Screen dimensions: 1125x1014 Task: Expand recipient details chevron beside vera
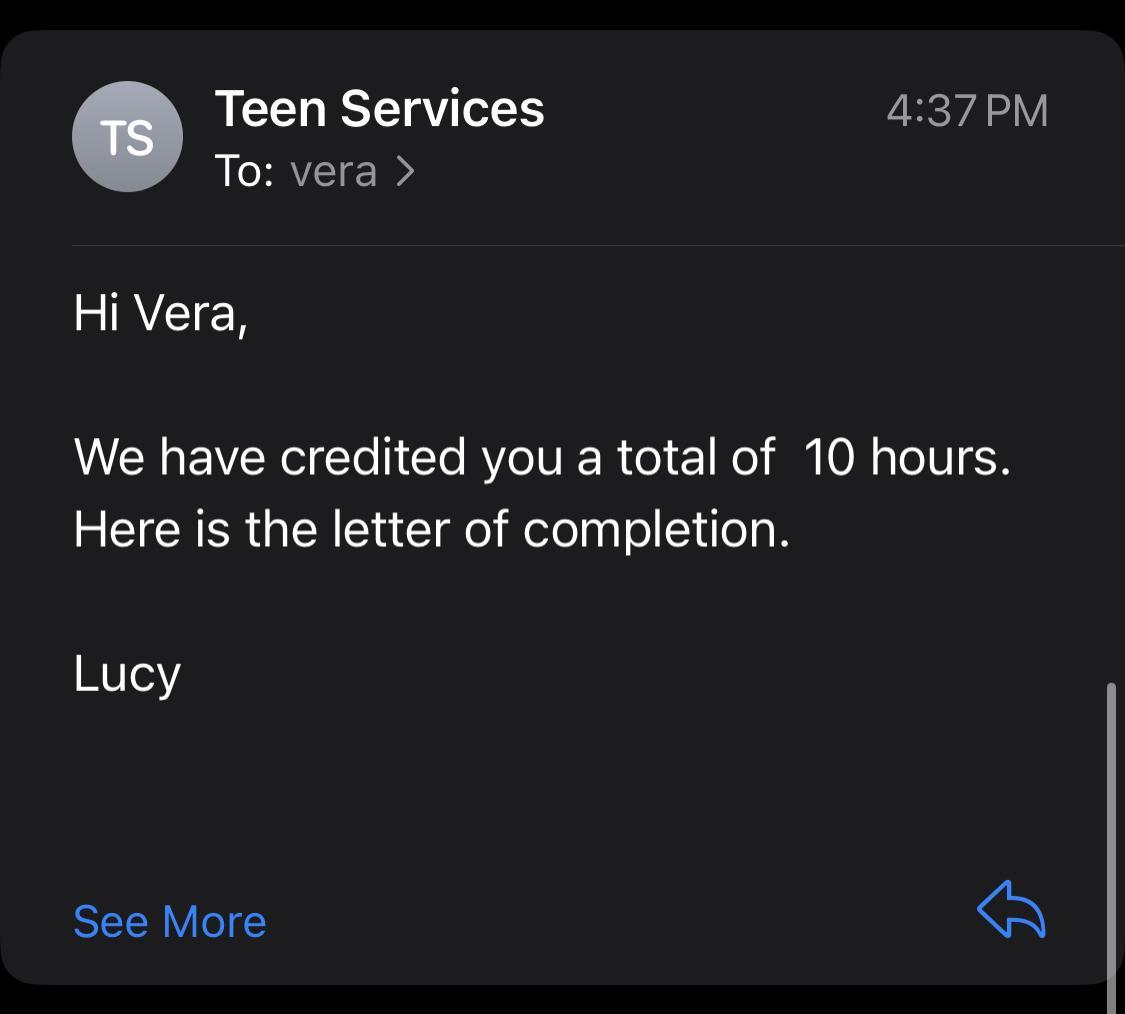[405, 172]
